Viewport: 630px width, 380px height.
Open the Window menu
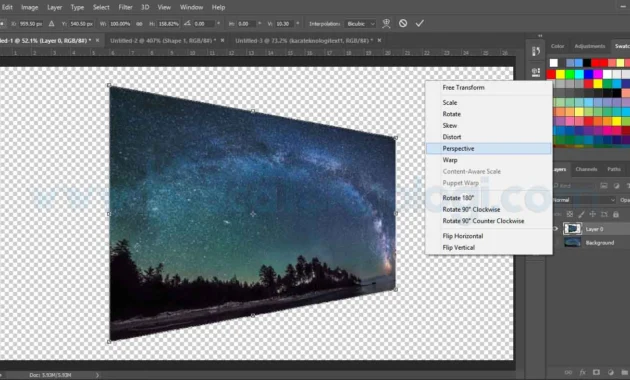point(191,7)
